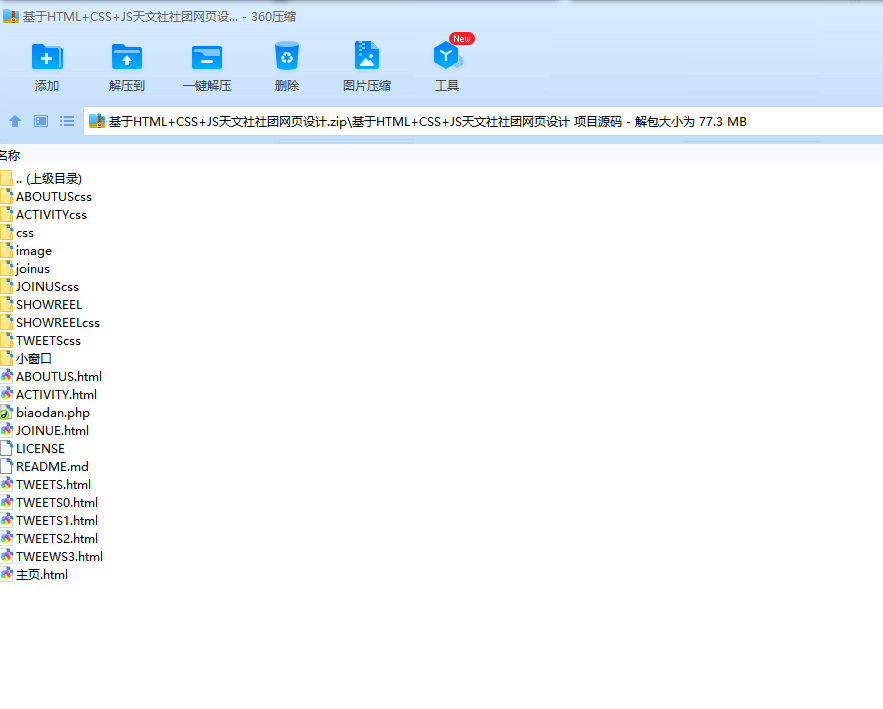Select the 主页.html file
This screenshot has height=709, width=883.
pyautogui.click(x=34, y=575)
